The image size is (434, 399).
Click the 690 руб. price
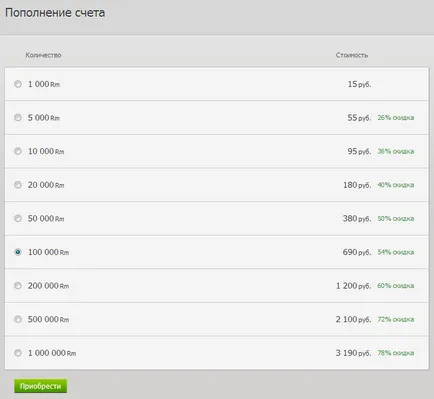[357, 252]
